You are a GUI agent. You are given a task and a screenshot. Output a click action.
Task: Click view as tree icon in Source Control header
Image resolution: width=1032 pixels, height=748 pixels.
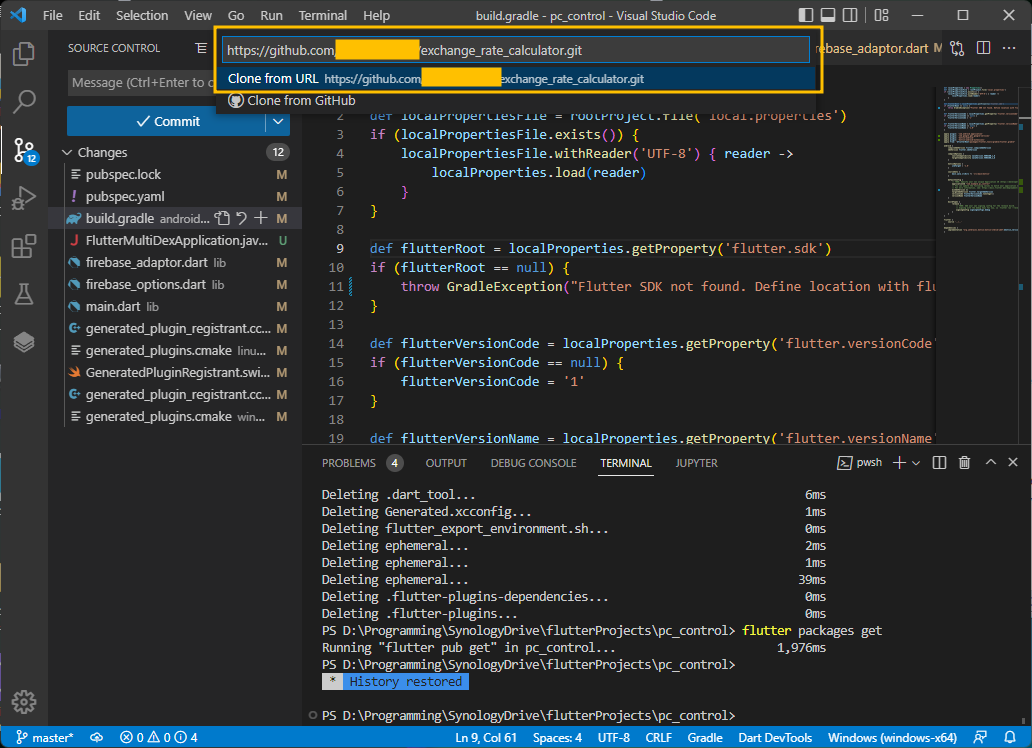pos(201,48)
